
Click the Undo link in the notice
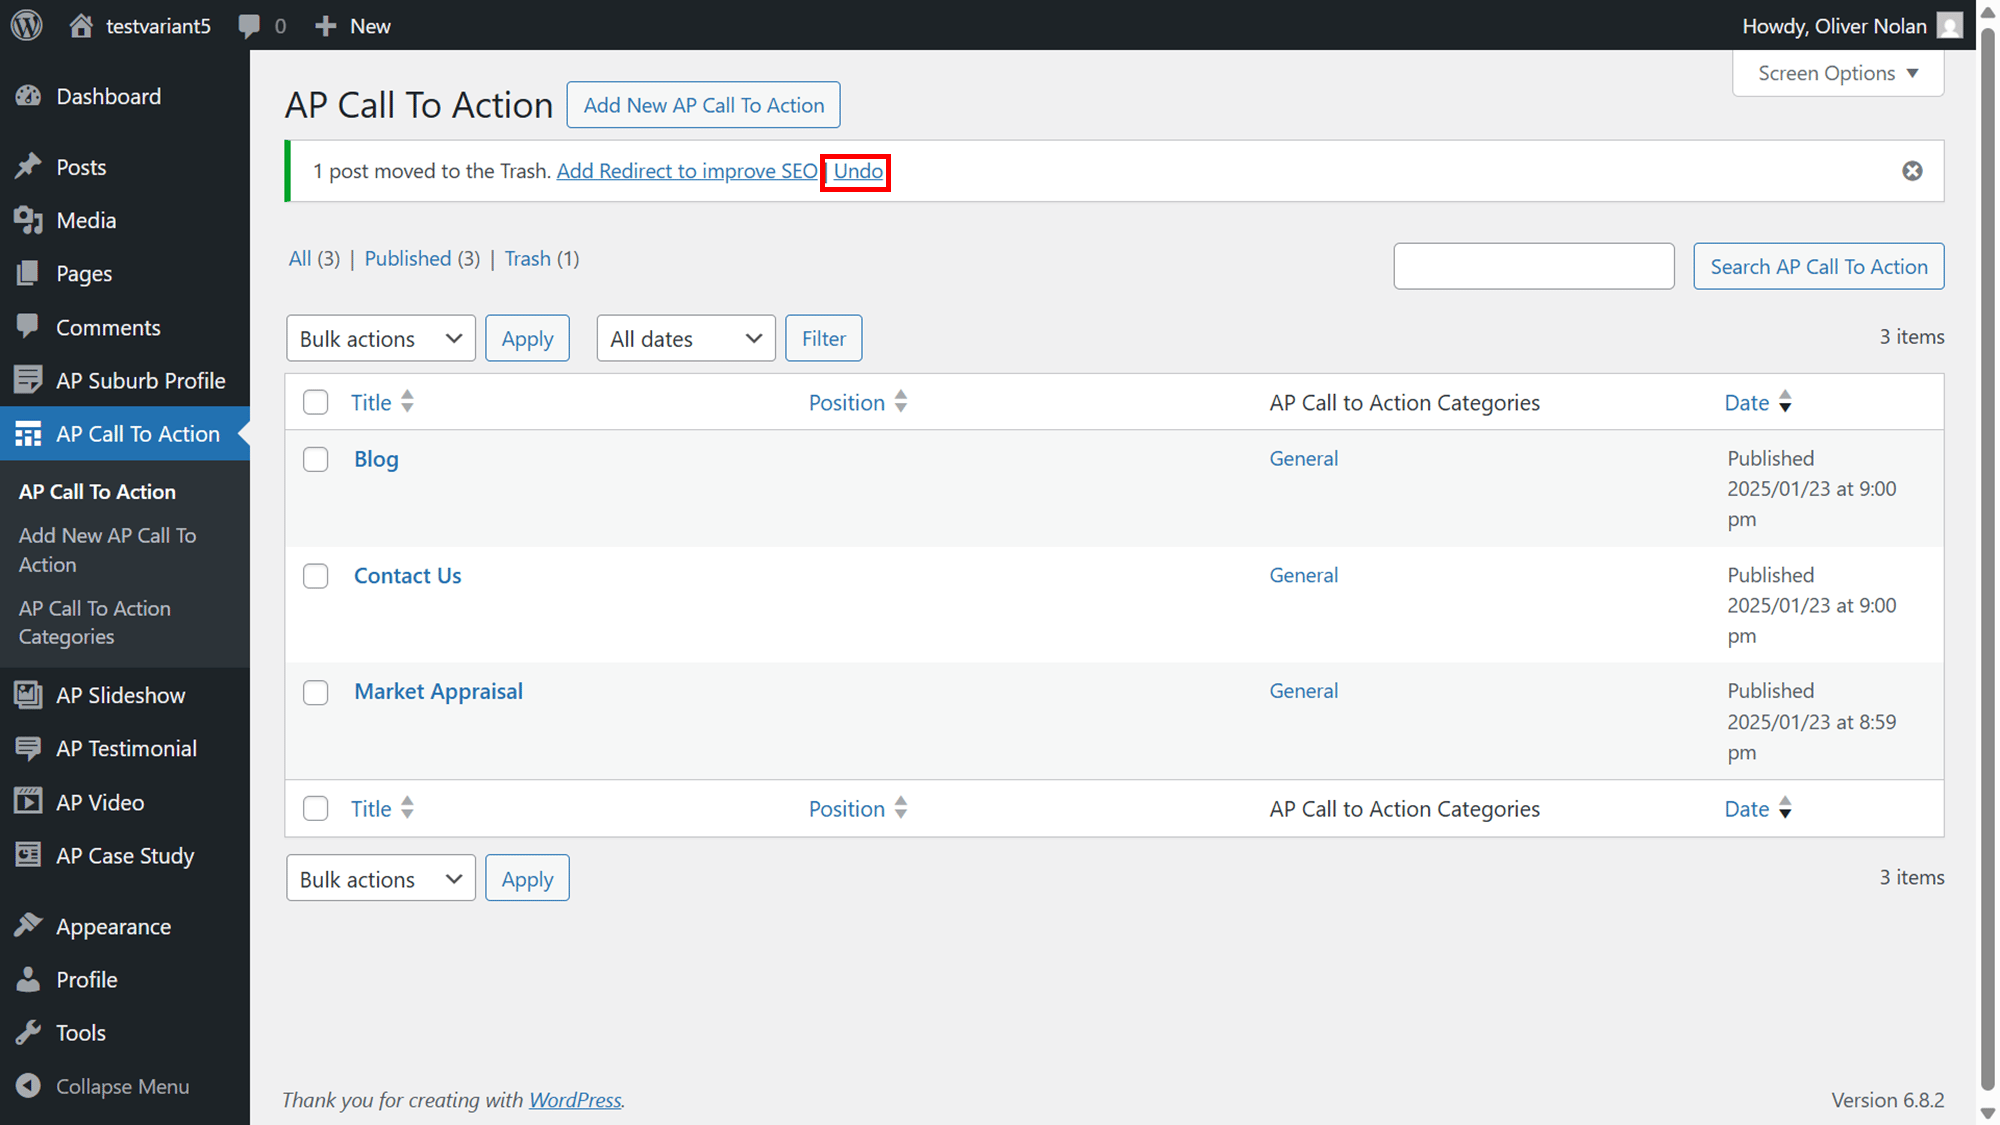tap(858, 171)
